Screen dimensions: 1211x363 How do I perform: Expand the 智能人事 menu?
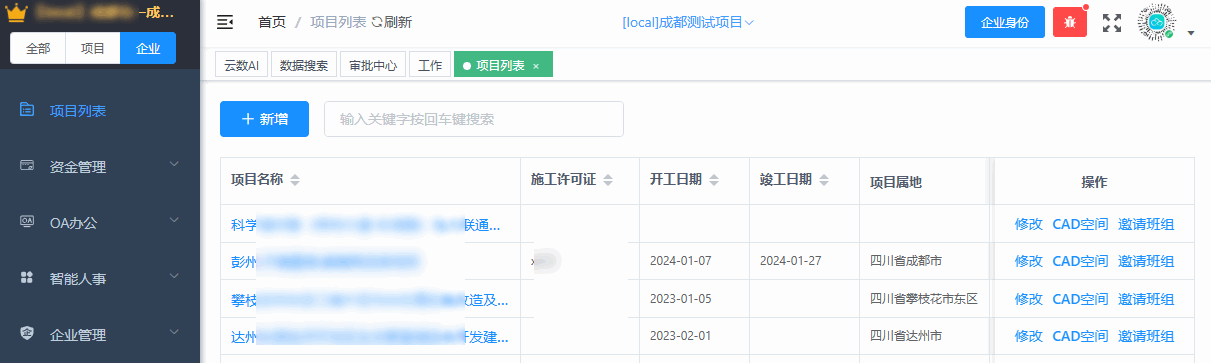pos(174,277)
